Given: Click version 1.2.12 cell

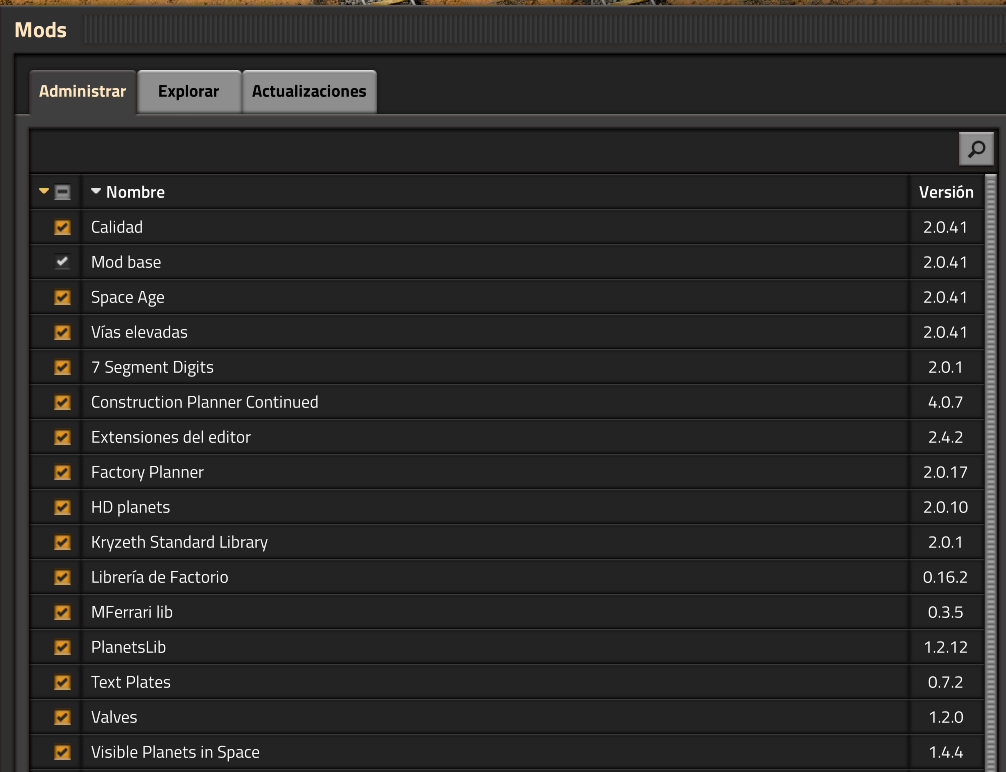Looking at the screenshot, I should 946,647.
